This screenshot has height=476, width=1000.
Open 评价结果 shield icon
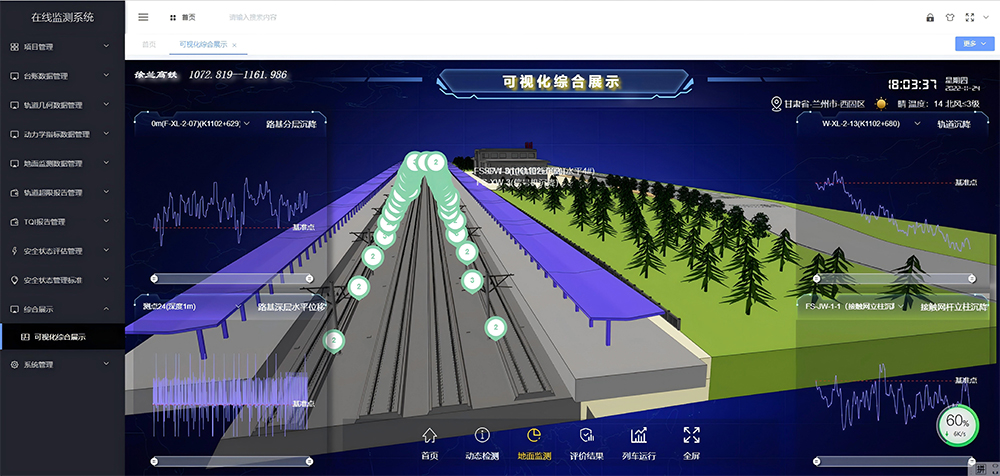[x=587, y=442]
